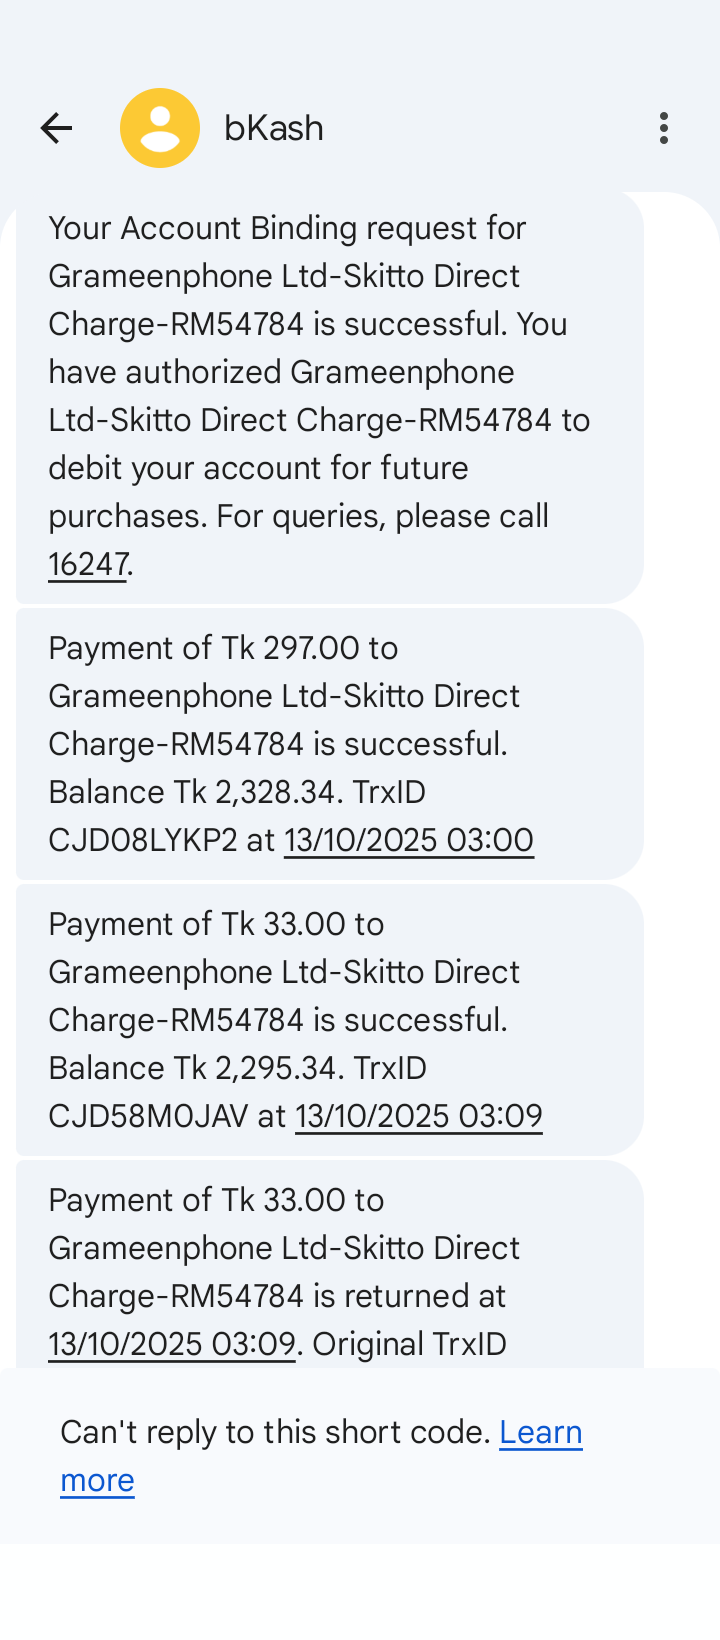Screen dimensions: 720x1640
Task: Open the Learn more link
Action: tap(540, 1433)
